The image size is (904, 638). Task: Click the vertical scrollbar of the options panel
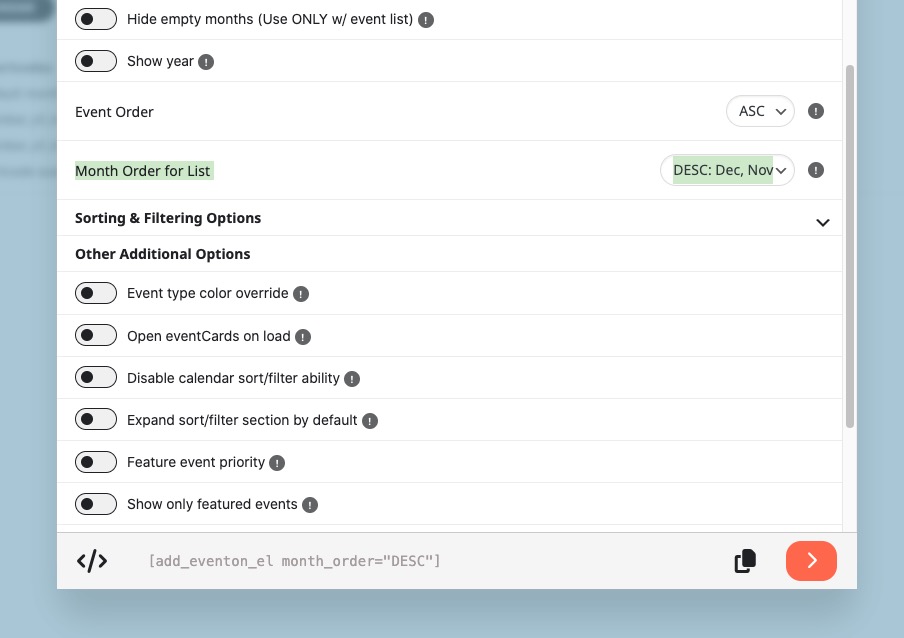tap(850, 246)
